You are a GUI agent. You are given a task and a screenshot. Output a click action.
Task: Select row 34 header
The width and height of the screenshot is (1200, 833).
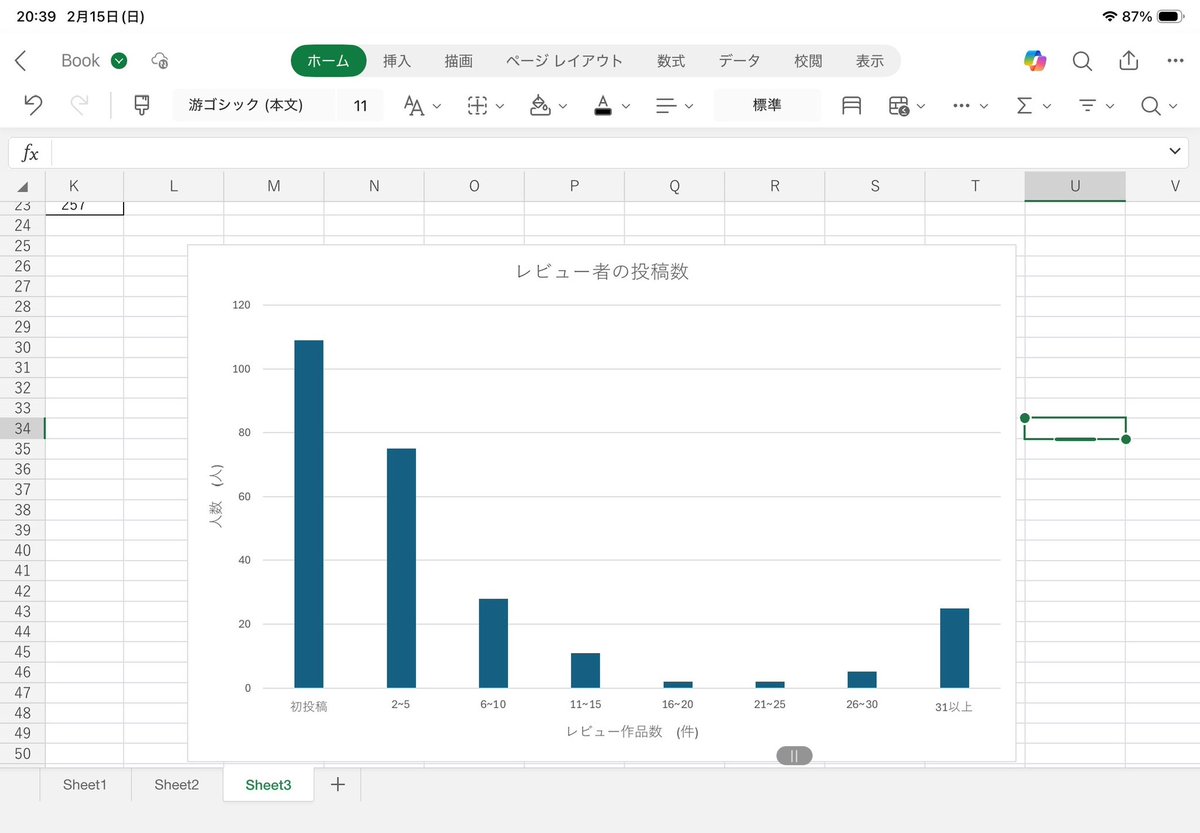(22, 428)
